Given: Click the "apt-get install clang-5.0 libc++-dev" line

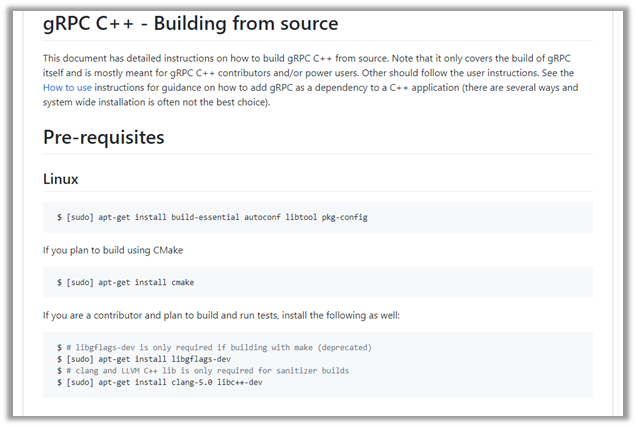Looking at the screenshot, I should point(160,382).
